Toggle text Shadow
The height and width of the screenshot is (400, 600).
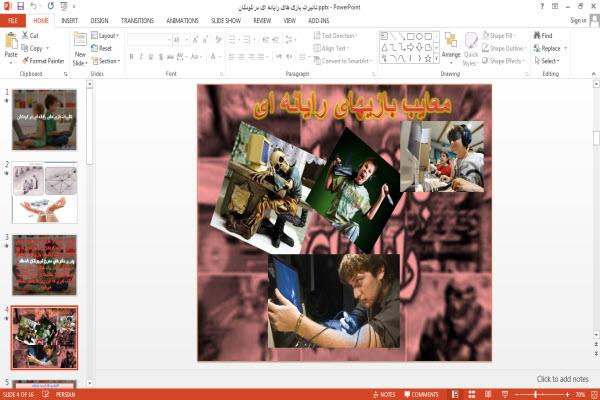[x=161, y=57]
